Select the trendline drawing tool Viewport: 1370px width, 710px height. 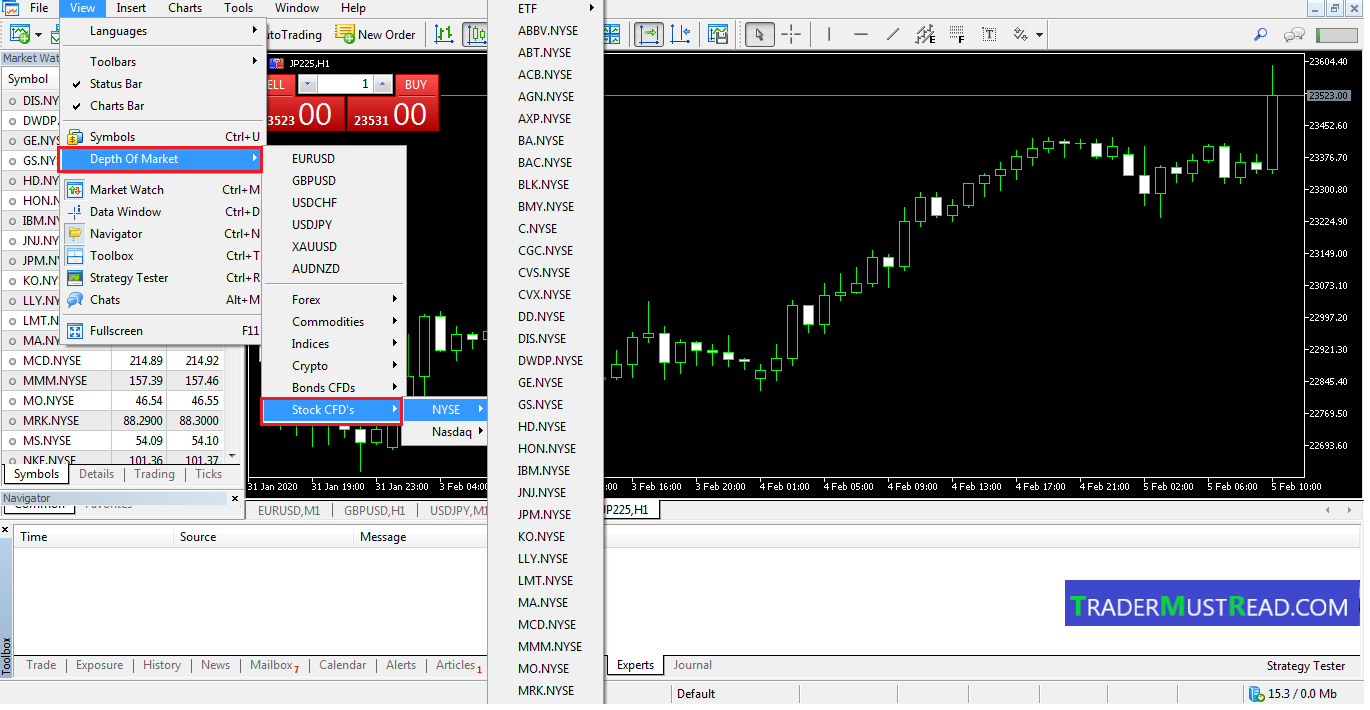892,35
